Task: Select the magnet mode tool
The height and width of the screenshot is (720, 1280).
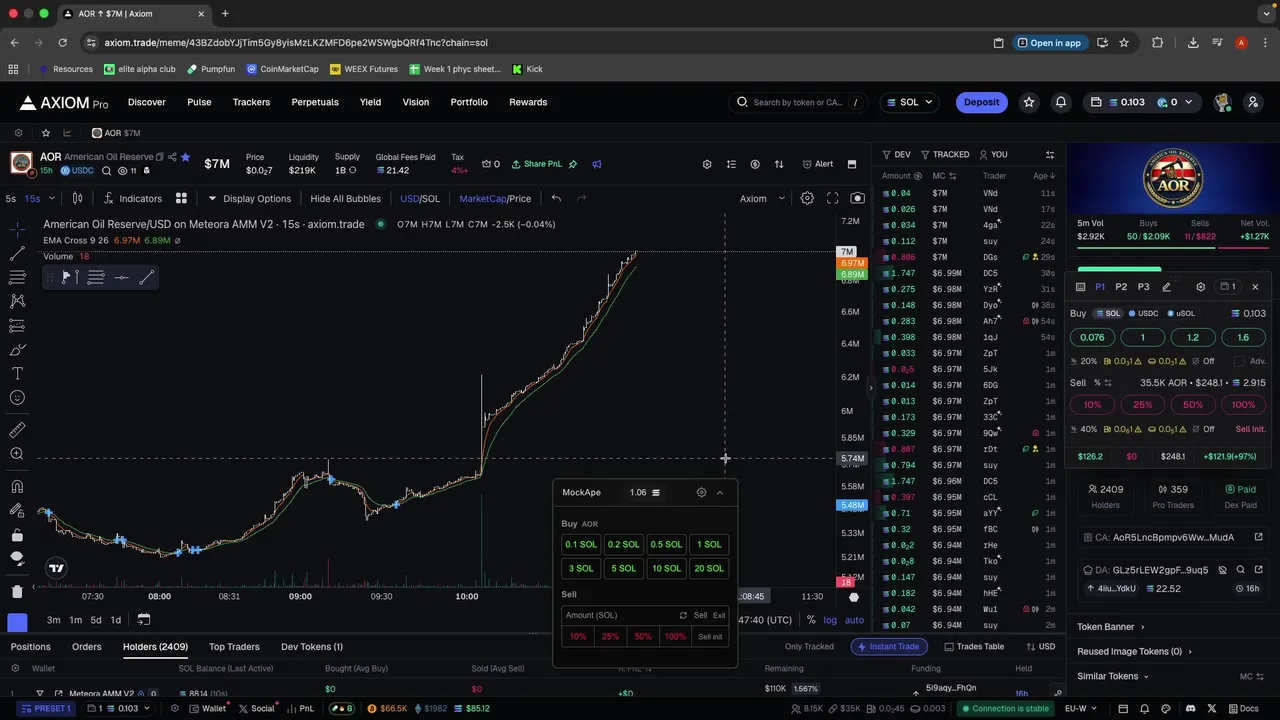Action: click(x=17, y=487)
